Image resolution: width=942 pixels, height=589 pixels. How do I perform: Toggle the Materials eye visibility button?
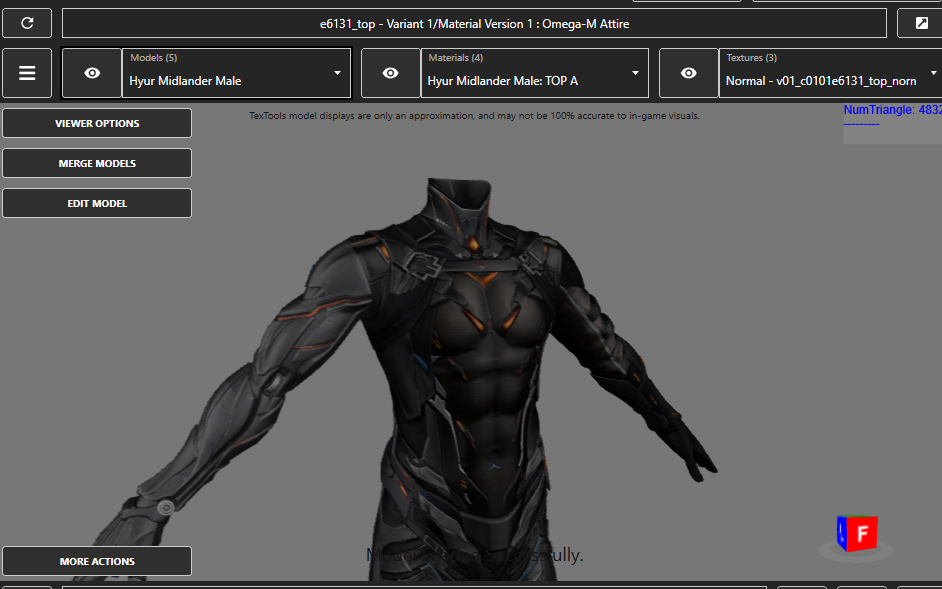pyautogui.click(x=390, y=73)
